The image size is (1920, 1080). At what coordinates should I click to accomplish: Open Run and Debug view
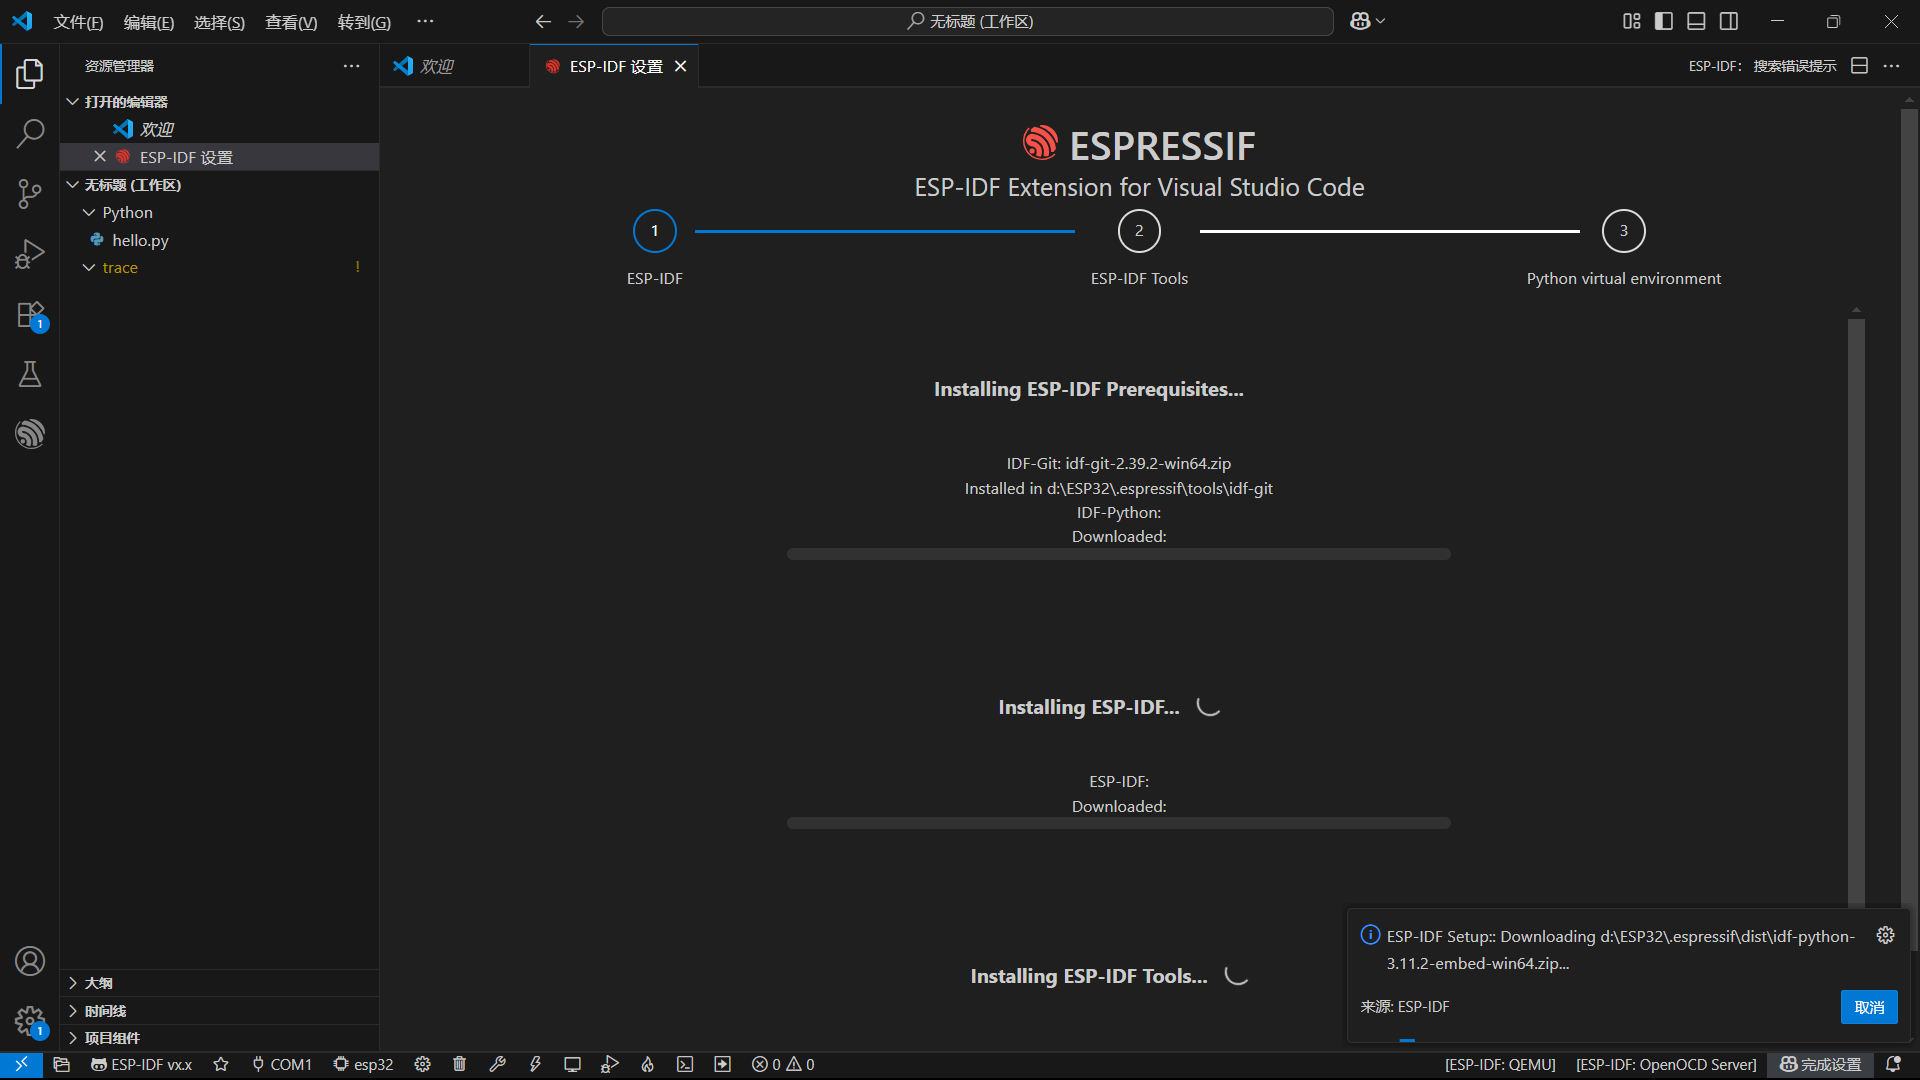tap(30, 254)
